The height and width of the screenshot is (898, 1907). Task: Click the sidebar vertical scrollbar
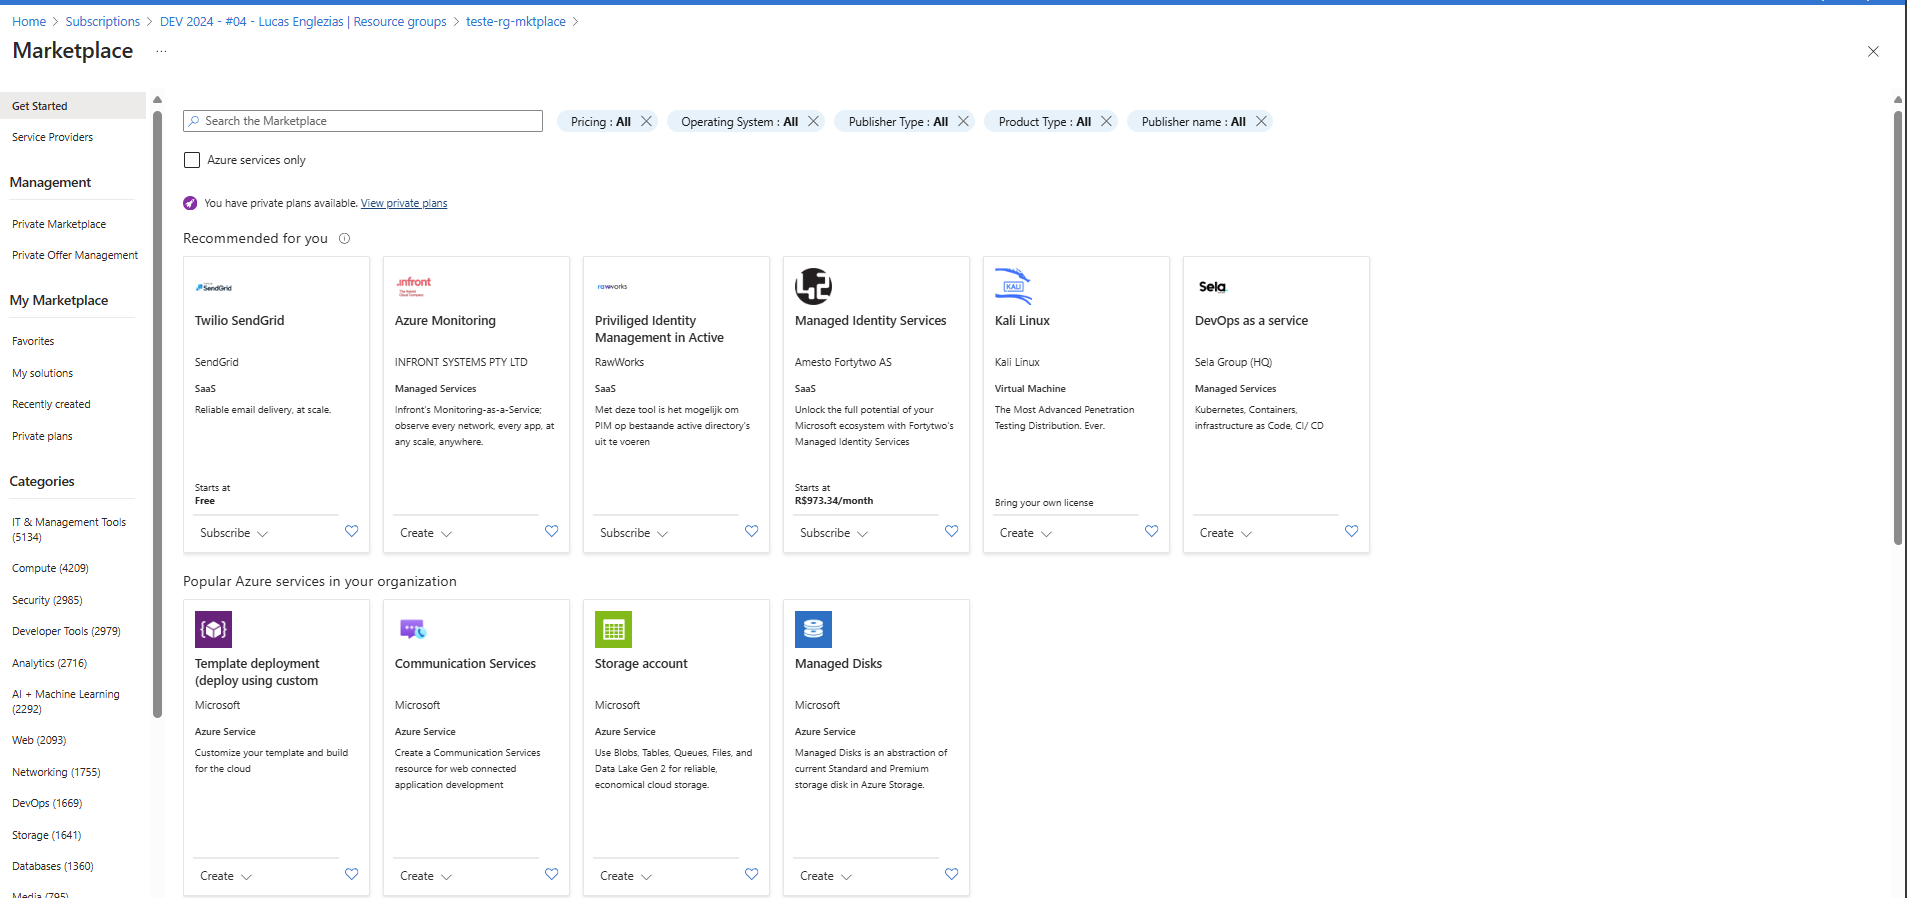coord(157,415)
